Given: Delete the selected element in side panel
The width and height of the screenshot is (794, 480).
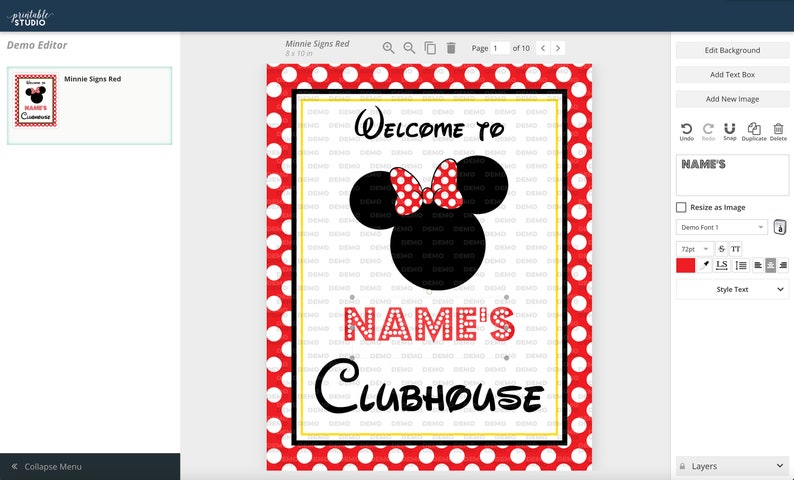Looking at the screenshot, I should pyautogui.click(x=778, y=132).
